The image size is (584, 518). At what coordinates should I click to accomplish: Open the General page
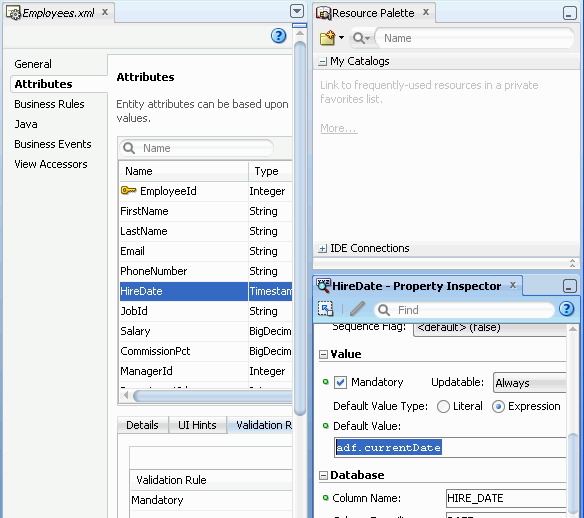(x=33, y=64)
